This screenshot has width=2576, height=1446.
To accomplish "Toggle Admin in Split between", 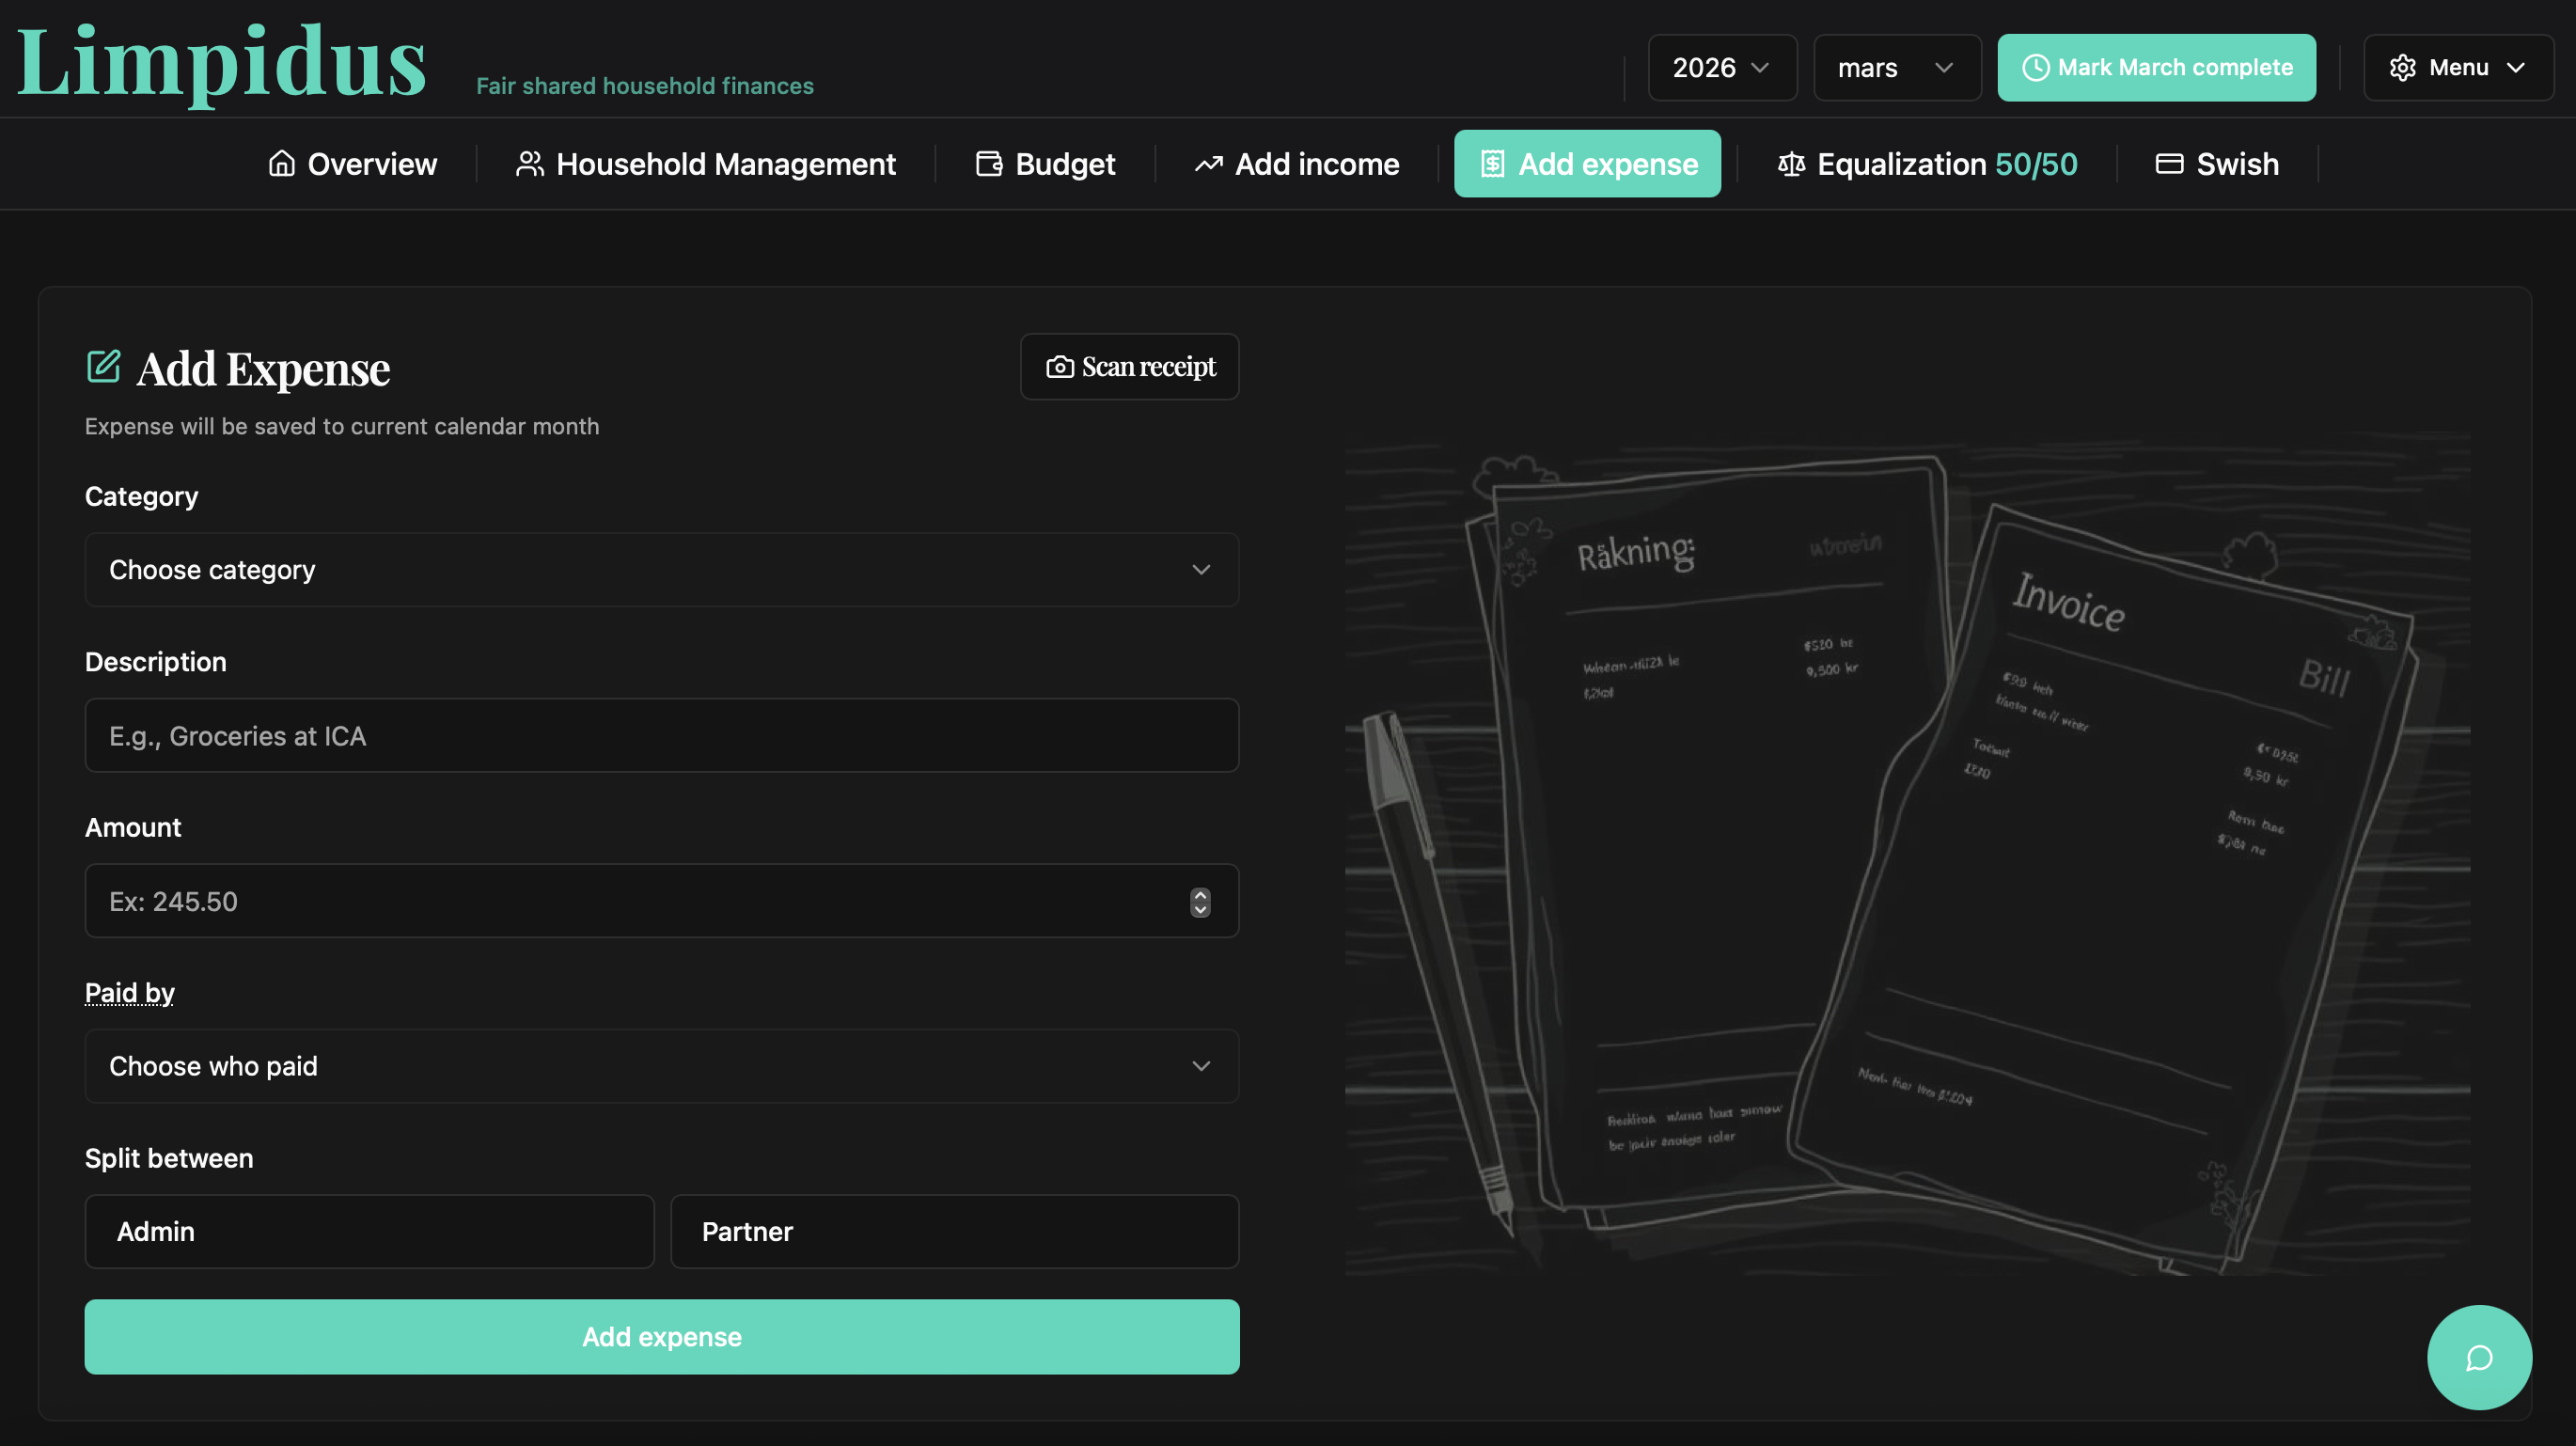I will click(x=369, y=1231).
